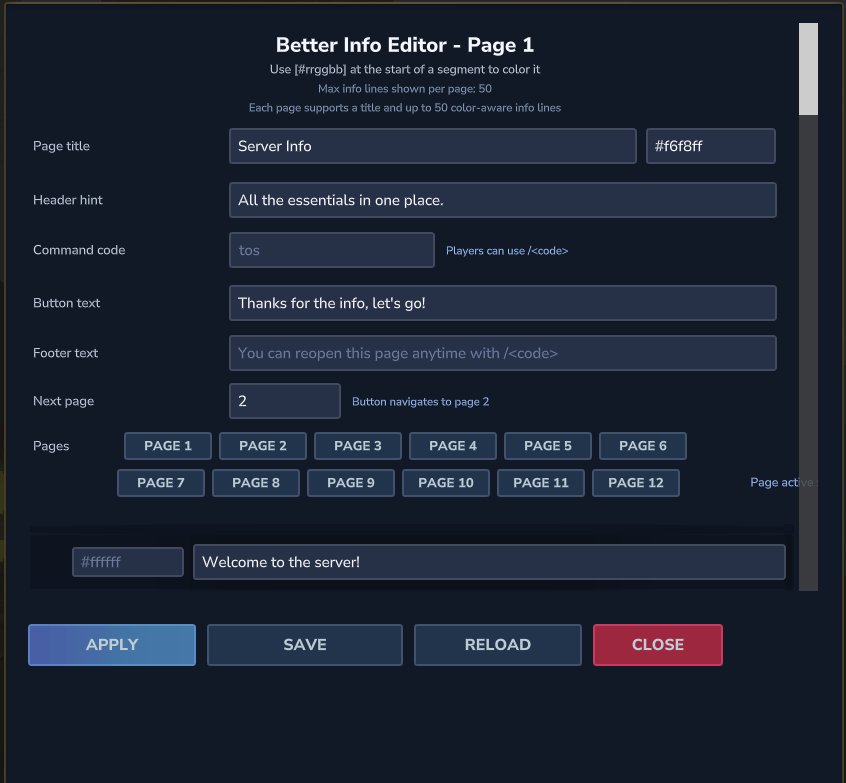Click the Page title input field
This screenshot has width=846, height=783.
433,146
